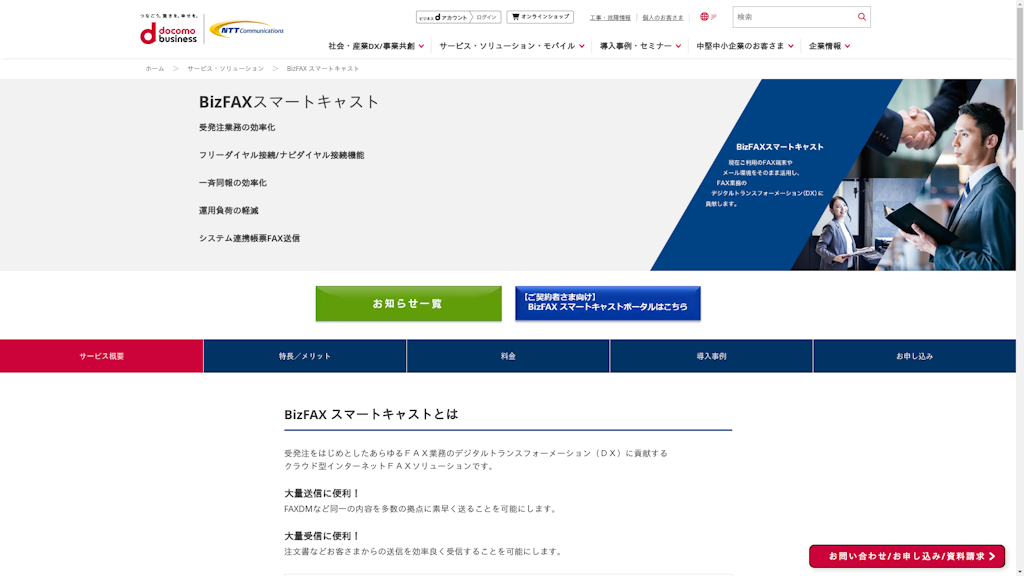The width and height of the screenshot is (1024, 576).
Task: Go to ホーム in the breadcrumb
Action: (154, 68)
